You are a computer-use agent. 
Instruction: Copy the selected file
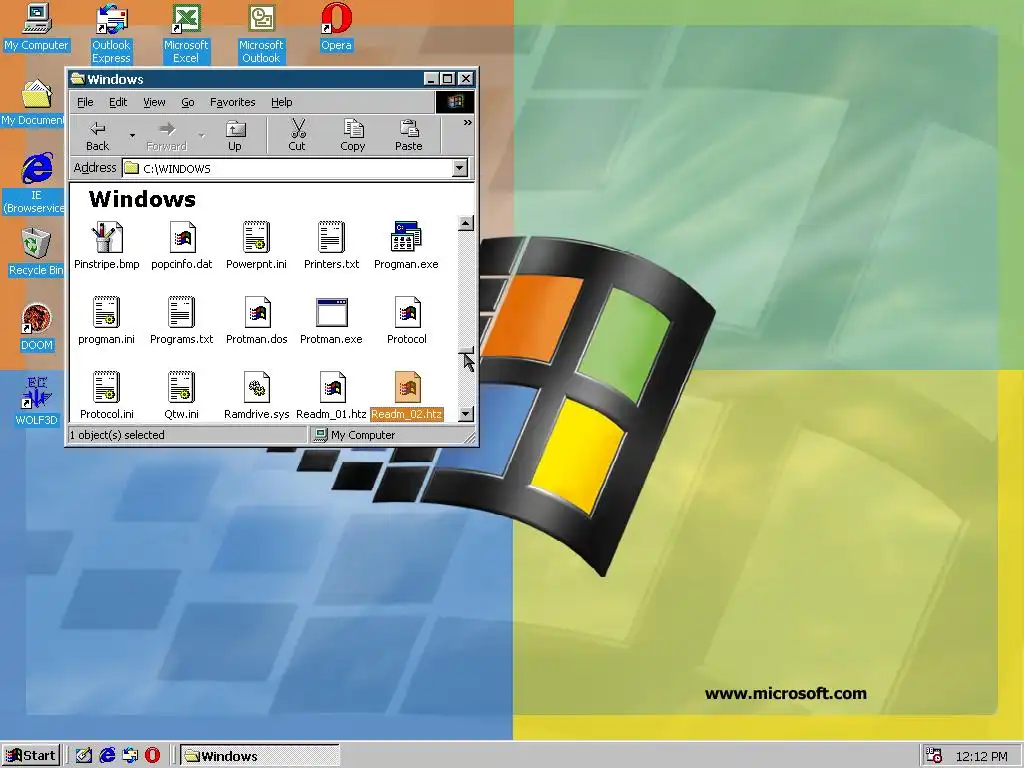coord(353,136)
